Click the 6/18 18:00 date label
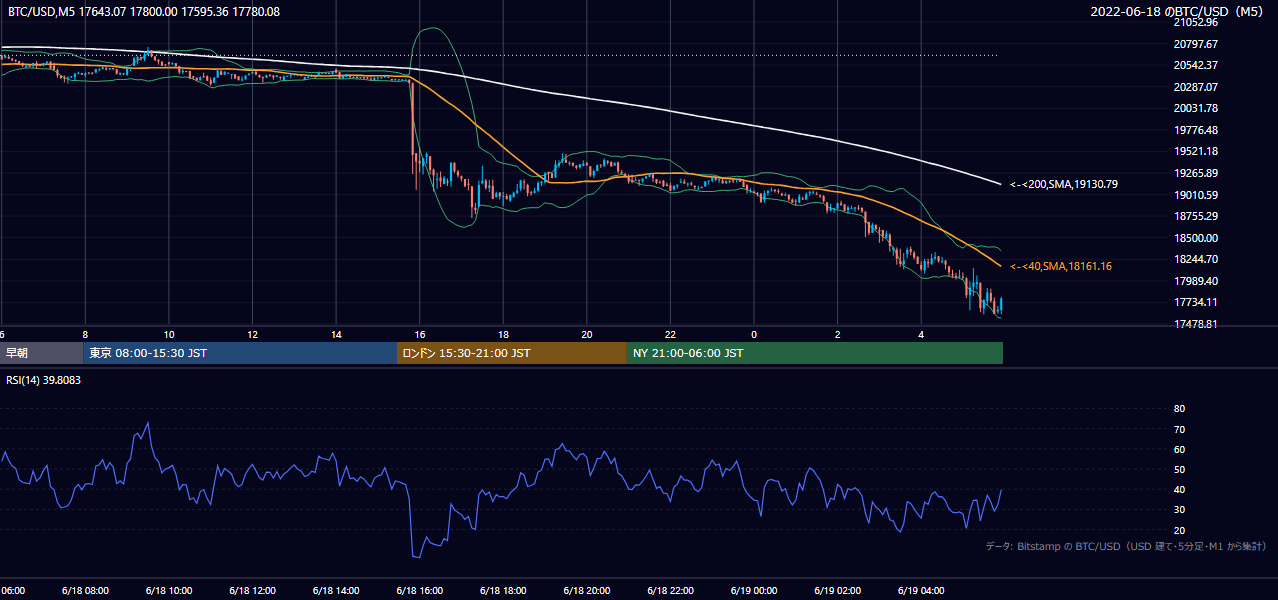The height and width of the screenshot is (600, 1278). (x=503, y=590)
